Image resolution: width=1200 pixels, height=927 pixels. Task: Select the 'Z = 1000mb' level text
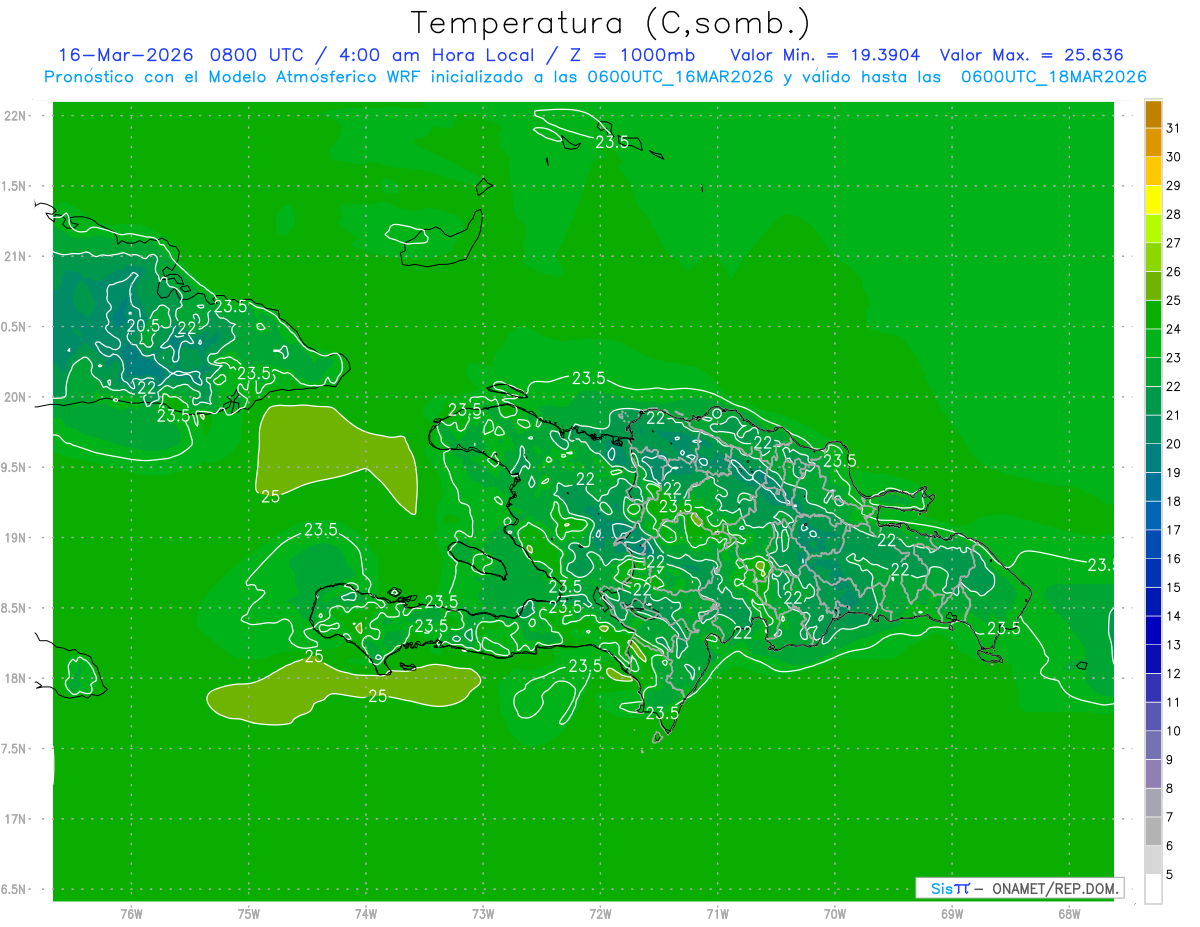(x=632, y=55)
